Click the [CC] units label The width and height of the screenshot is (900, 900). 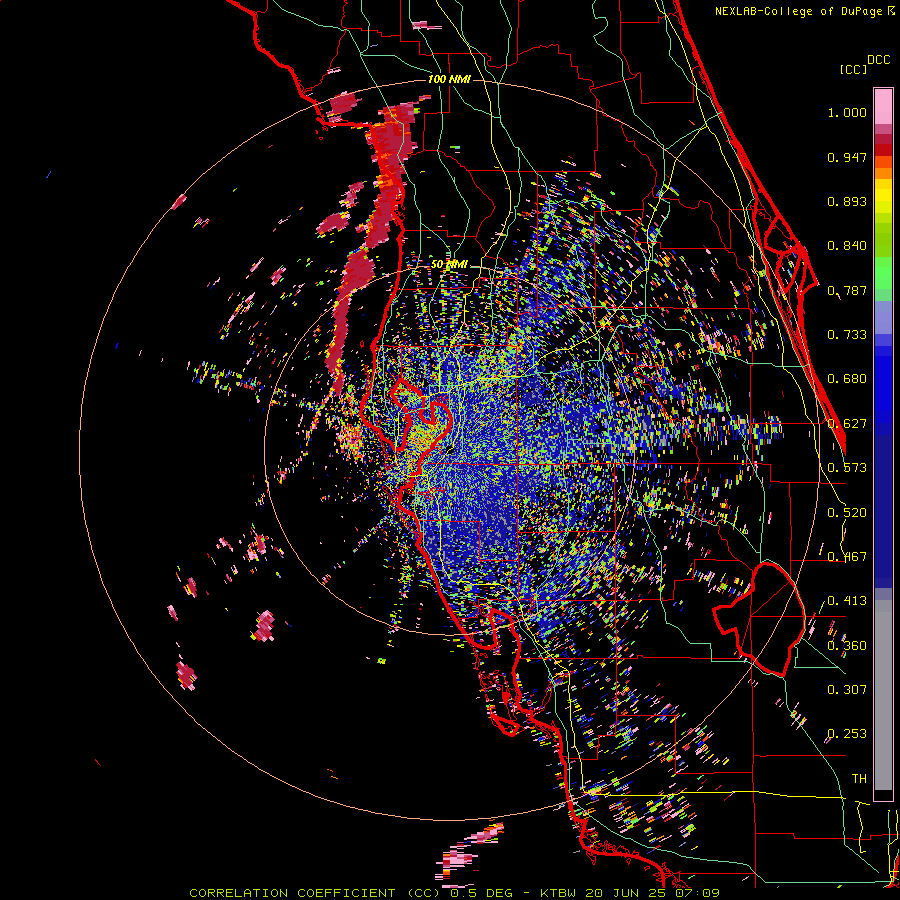coord(853,69)
